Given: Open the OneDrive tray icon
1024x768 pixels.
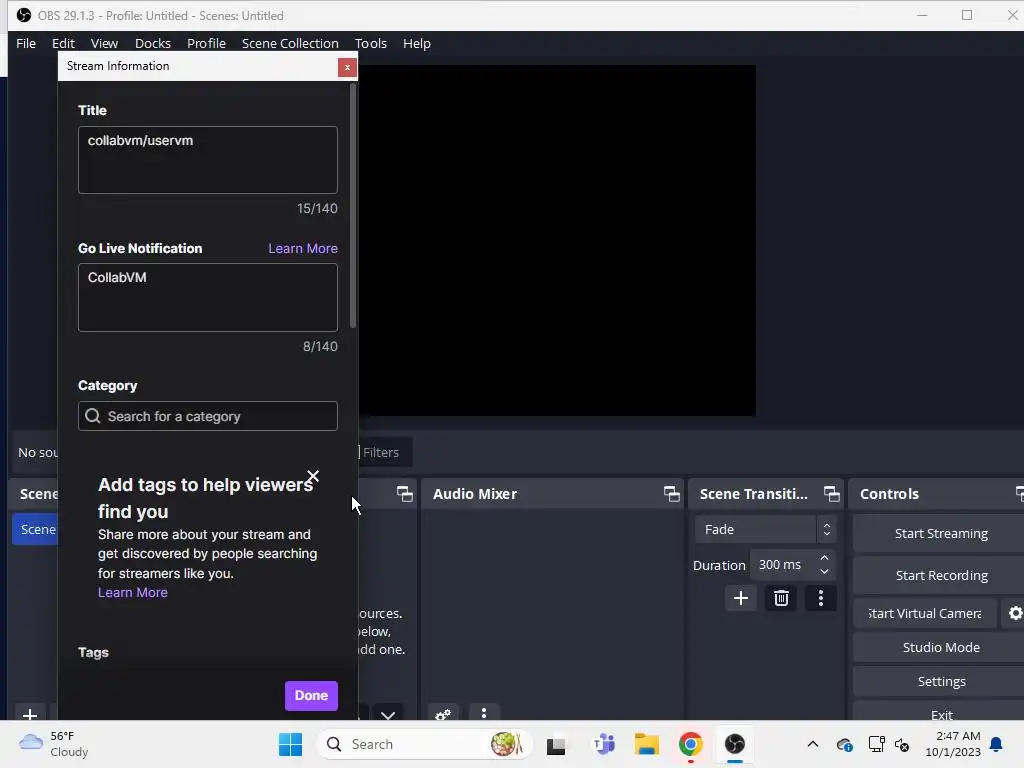Looking at the screenshot, I should pos(844,744).
